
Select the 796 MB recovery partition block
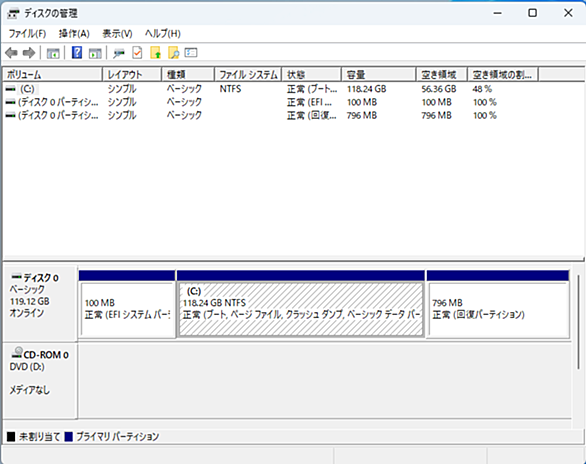click(498, 309)
